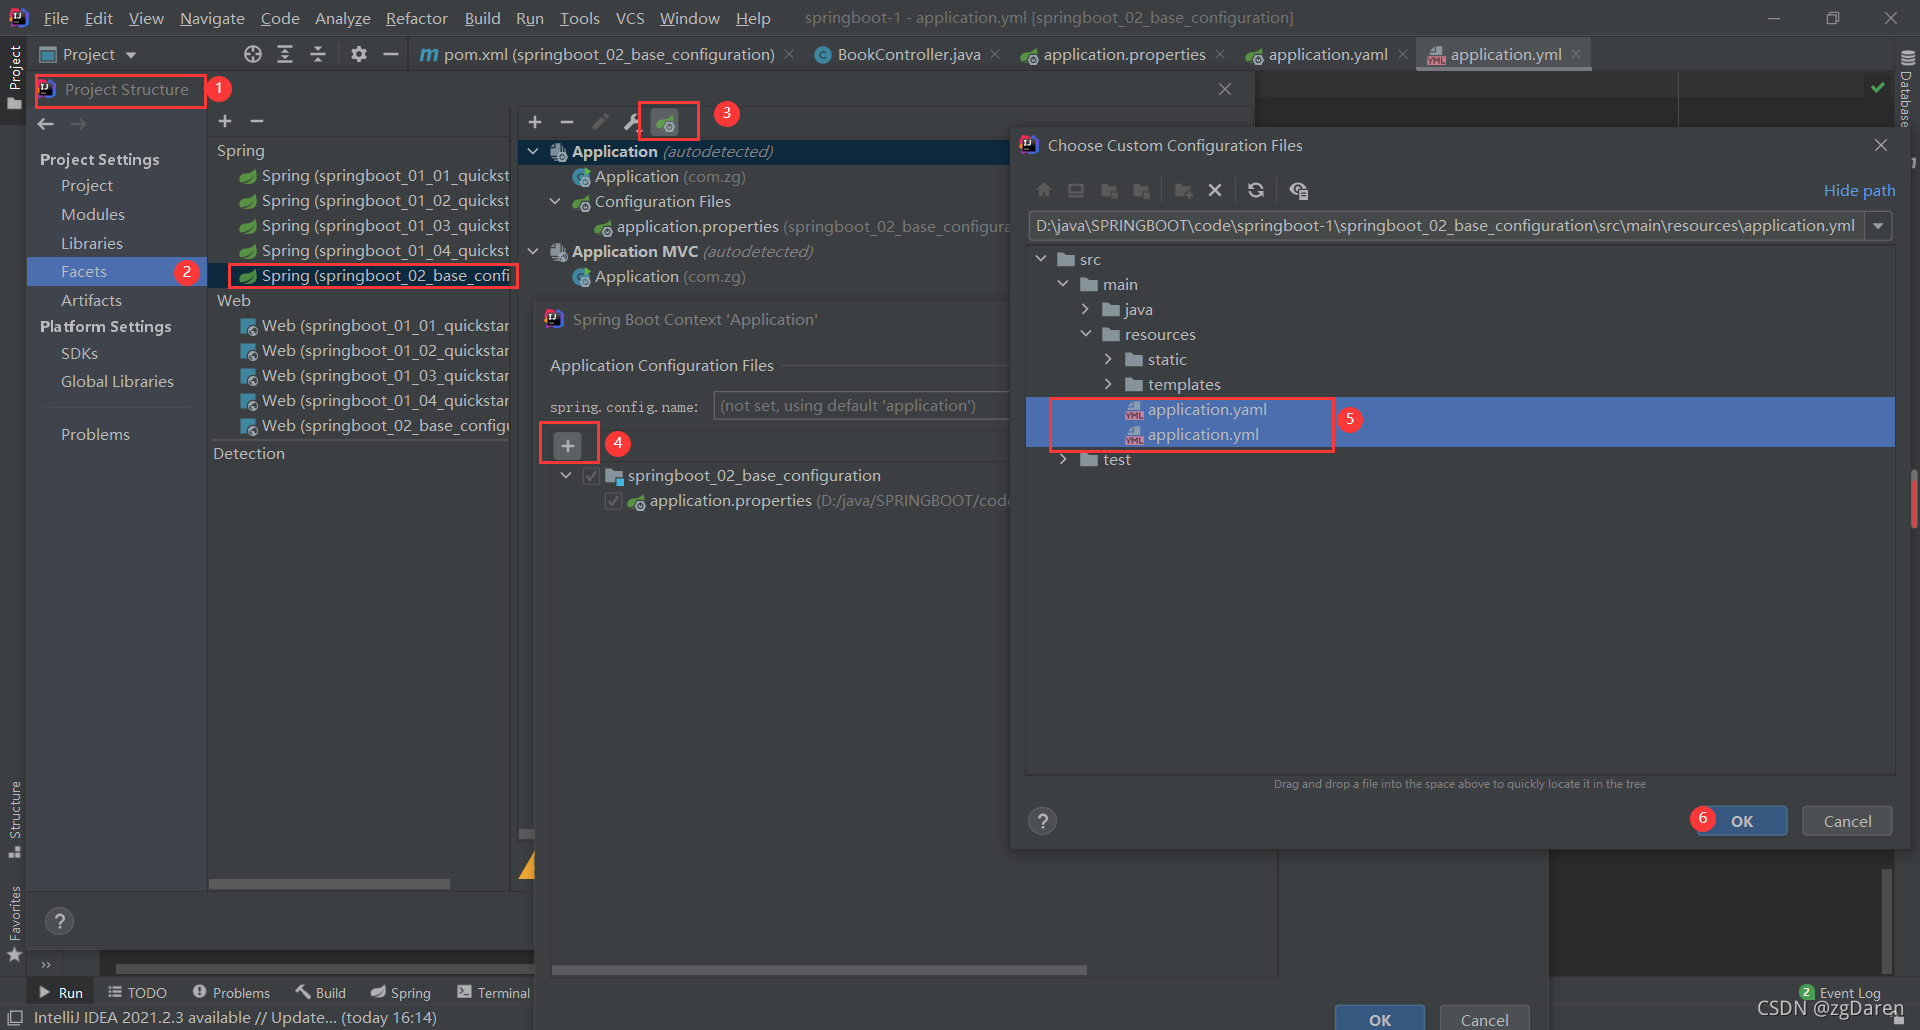This screenshot has height=1030, width=1920.
Task: Add a custom configuration file with plus button
Action: (568, 445)
